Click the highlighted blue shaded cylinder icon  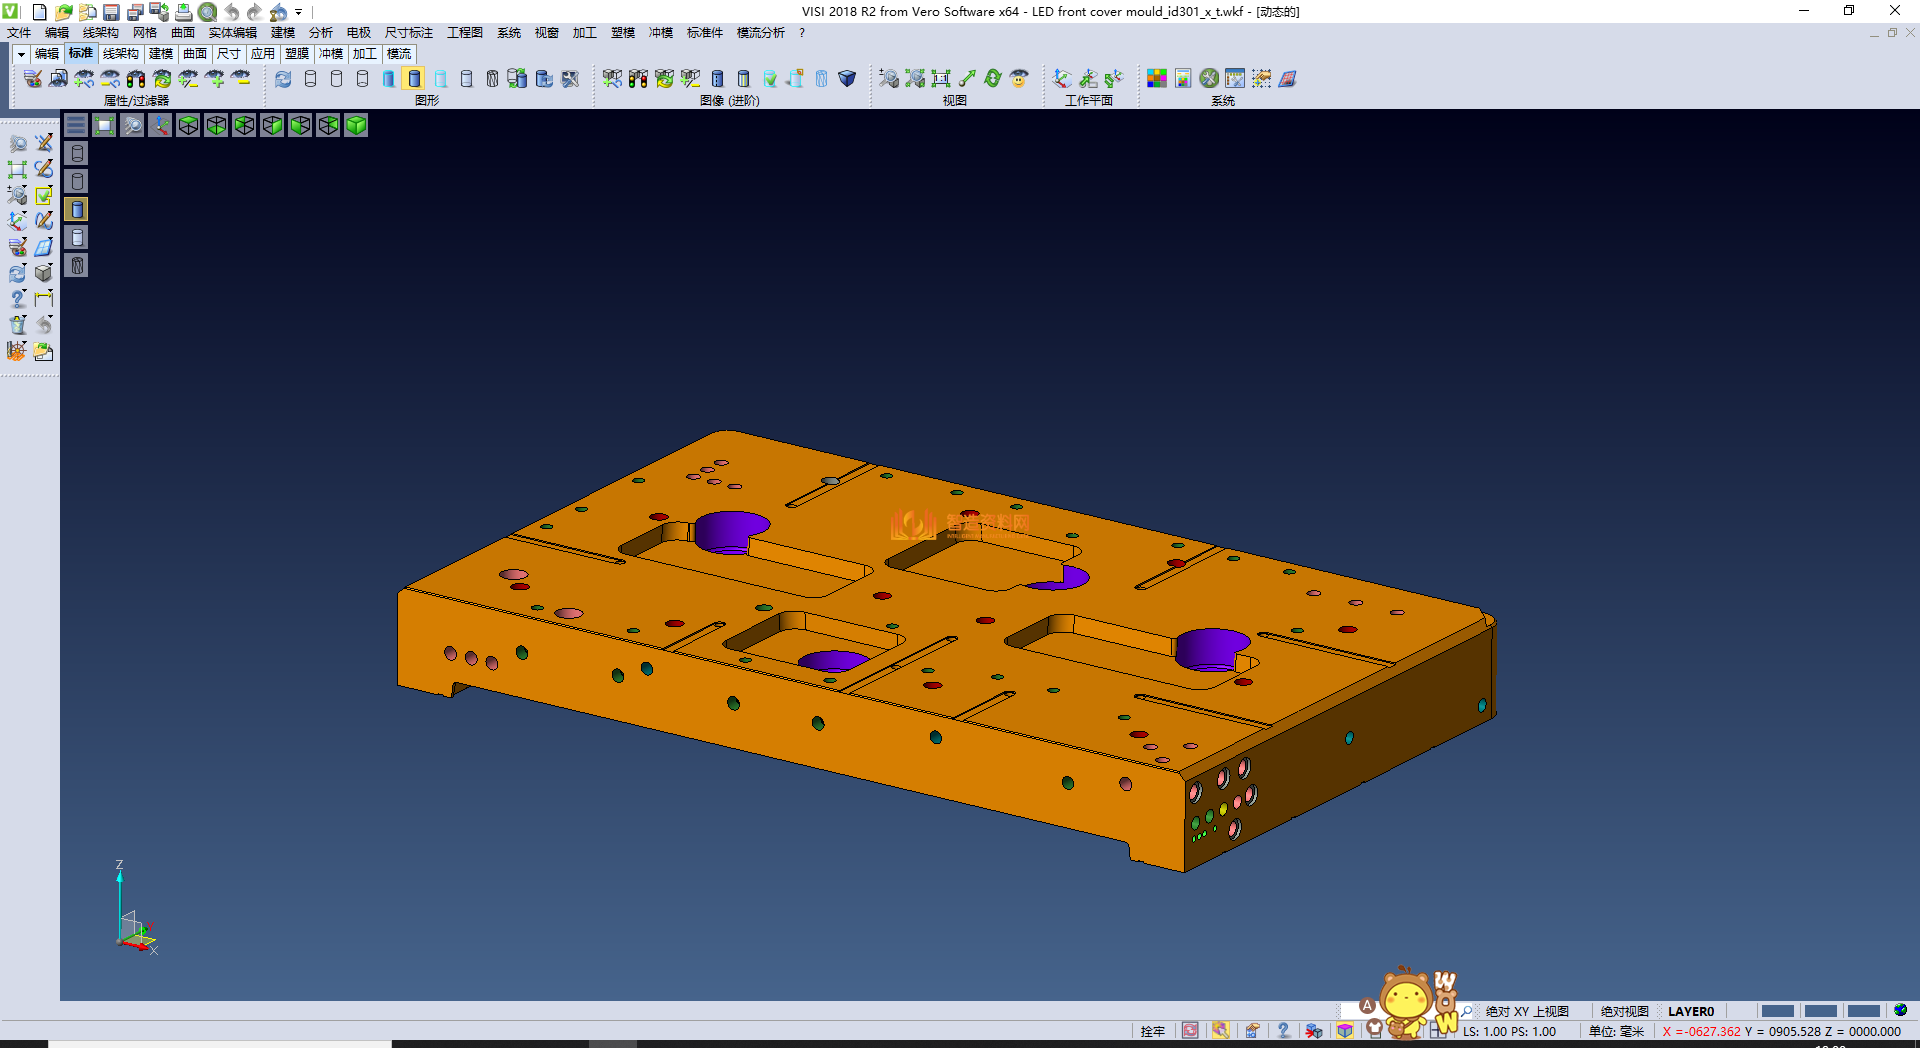pos(414,79)
